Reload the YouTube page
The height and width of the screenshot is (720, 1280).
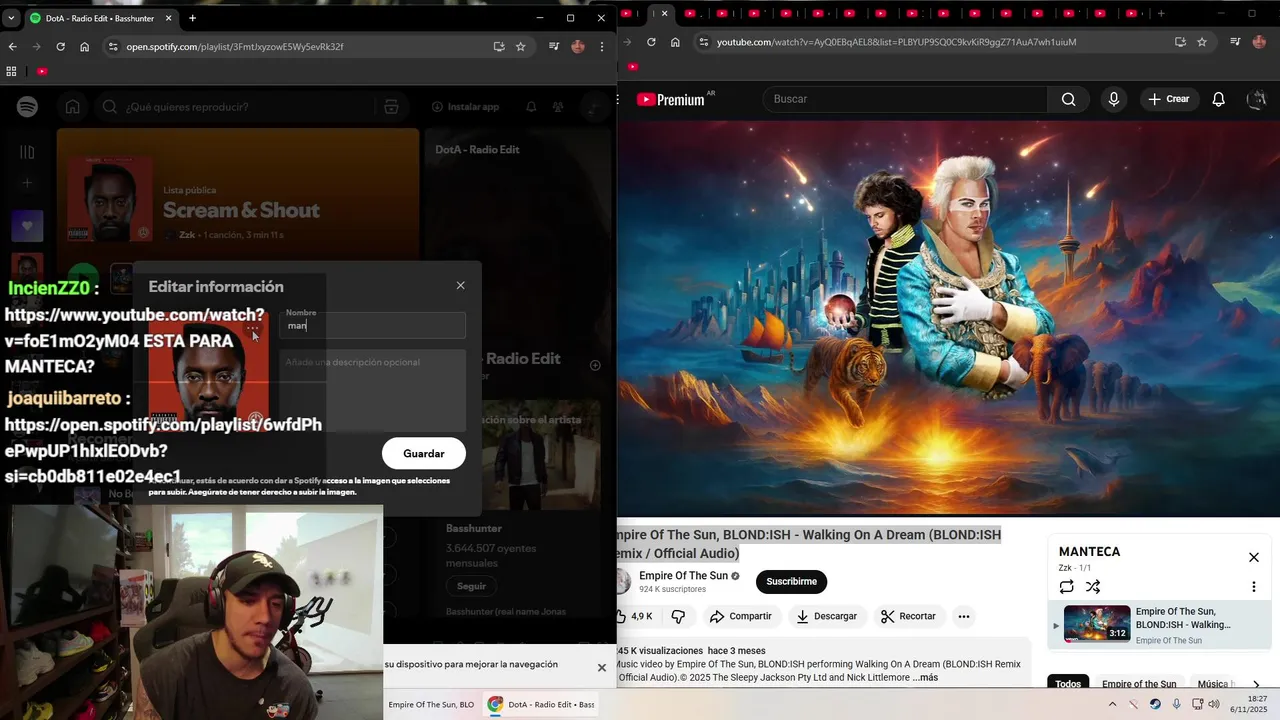[x=651, y=42]
